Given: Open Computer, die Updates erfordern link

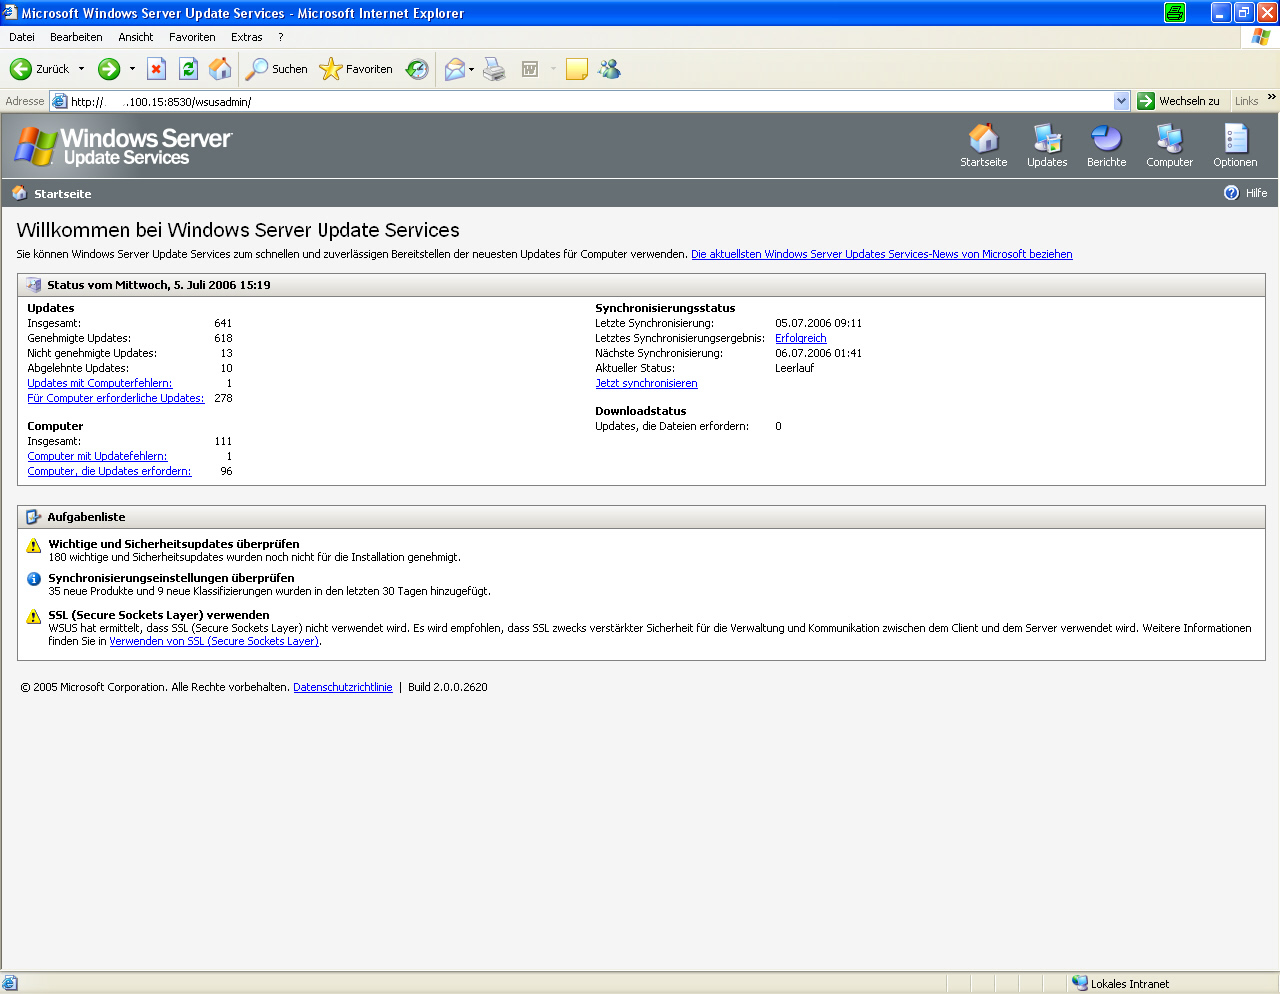Looking at the screenshot, I should pyautogui.click(x=109, y=471).
